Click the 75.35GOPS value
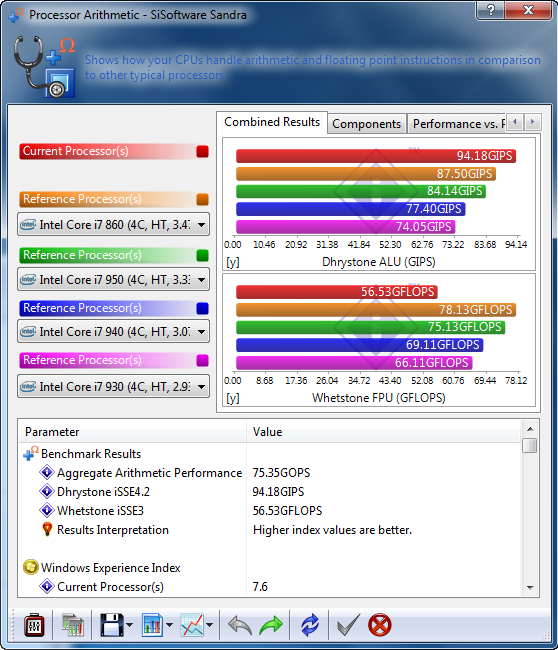 click(x=281, y=473)
